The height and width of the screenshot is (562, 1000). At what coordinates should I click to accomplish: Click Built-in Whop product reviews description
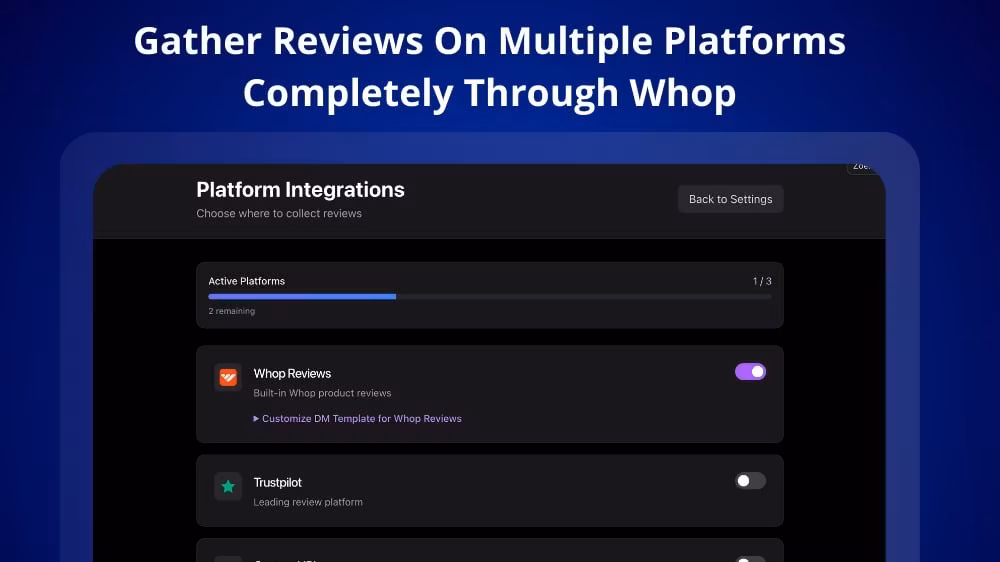[x=322, y=393]
